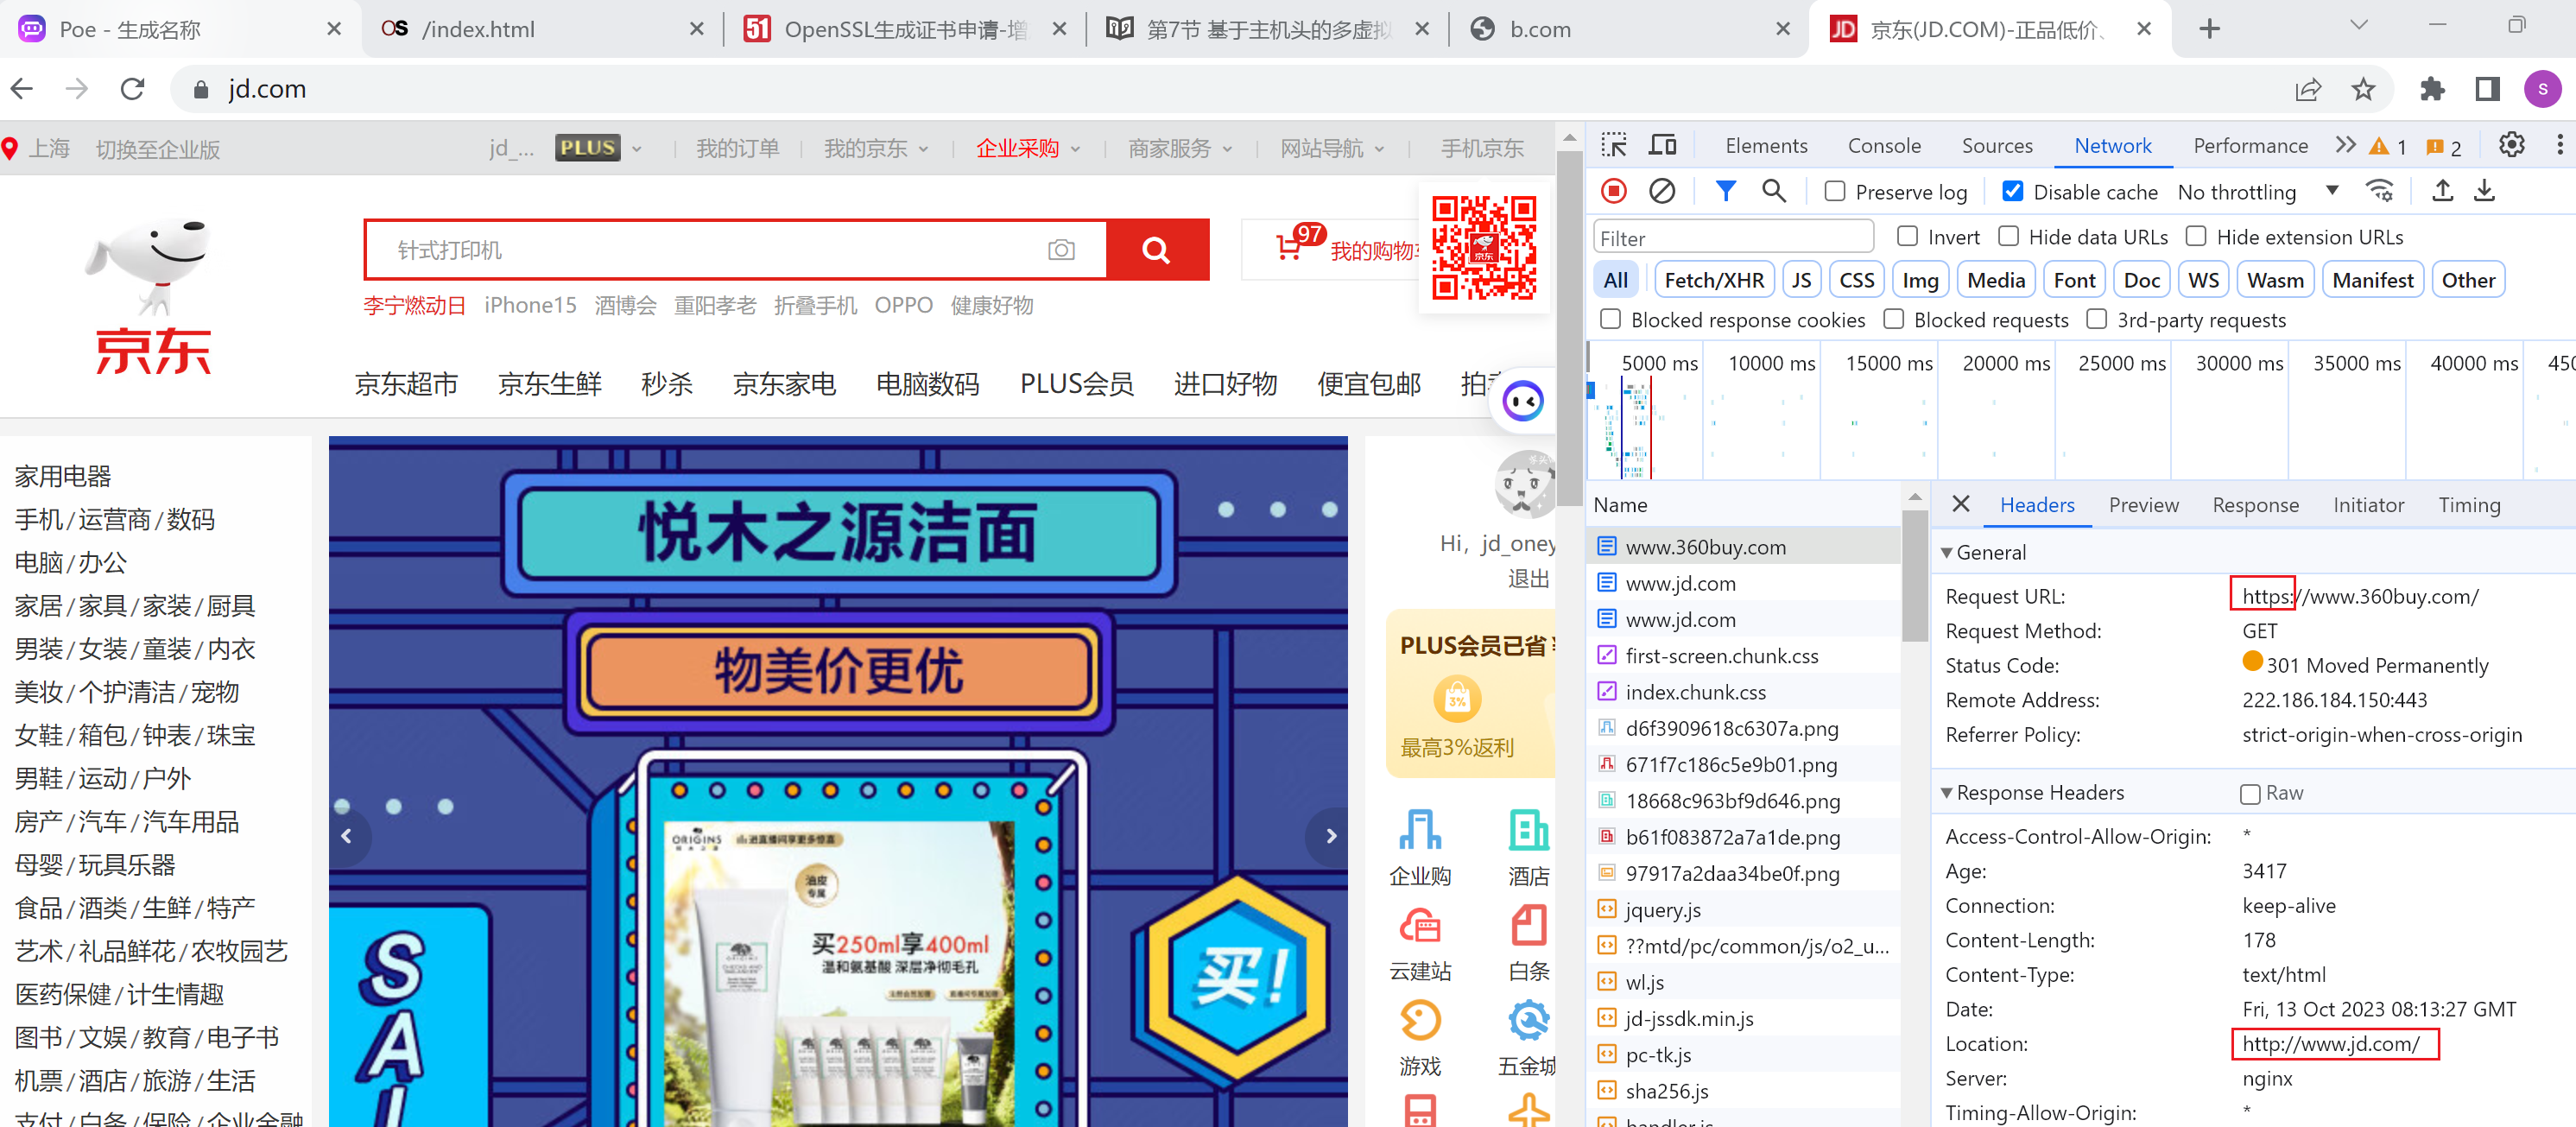Viewport: 2576px width, 1127px height.
Task: Expand more DevTools tabs chevron
Action: pyautogui.click(x=2345, y=145)
